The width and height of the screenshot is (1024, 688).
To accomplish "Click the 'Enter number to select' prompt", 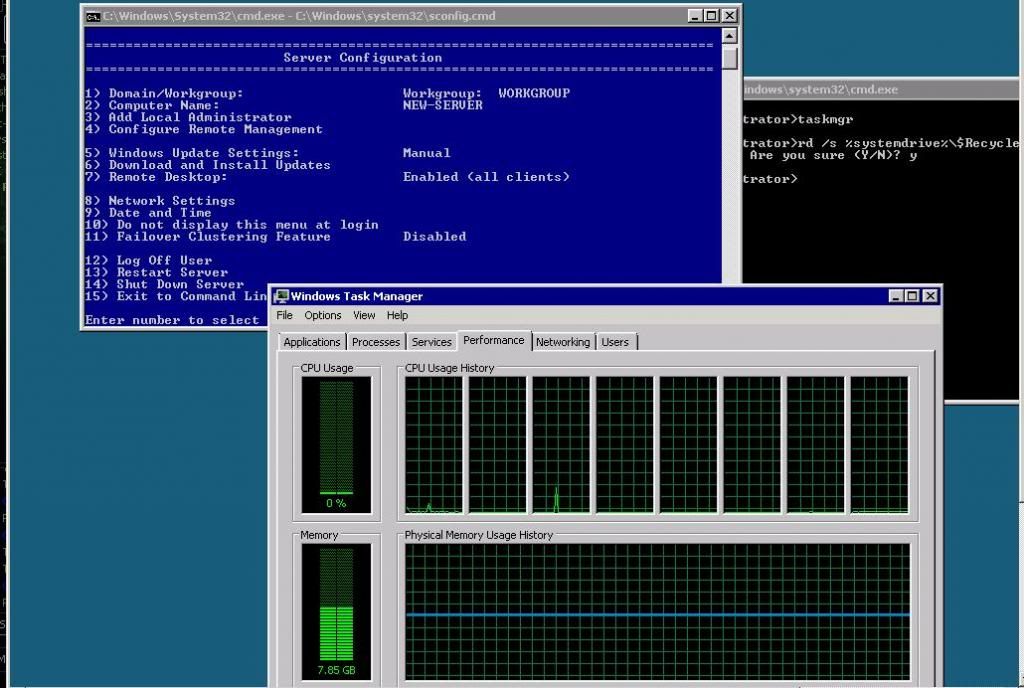I will pyautogui.click(x=172, y=321).
